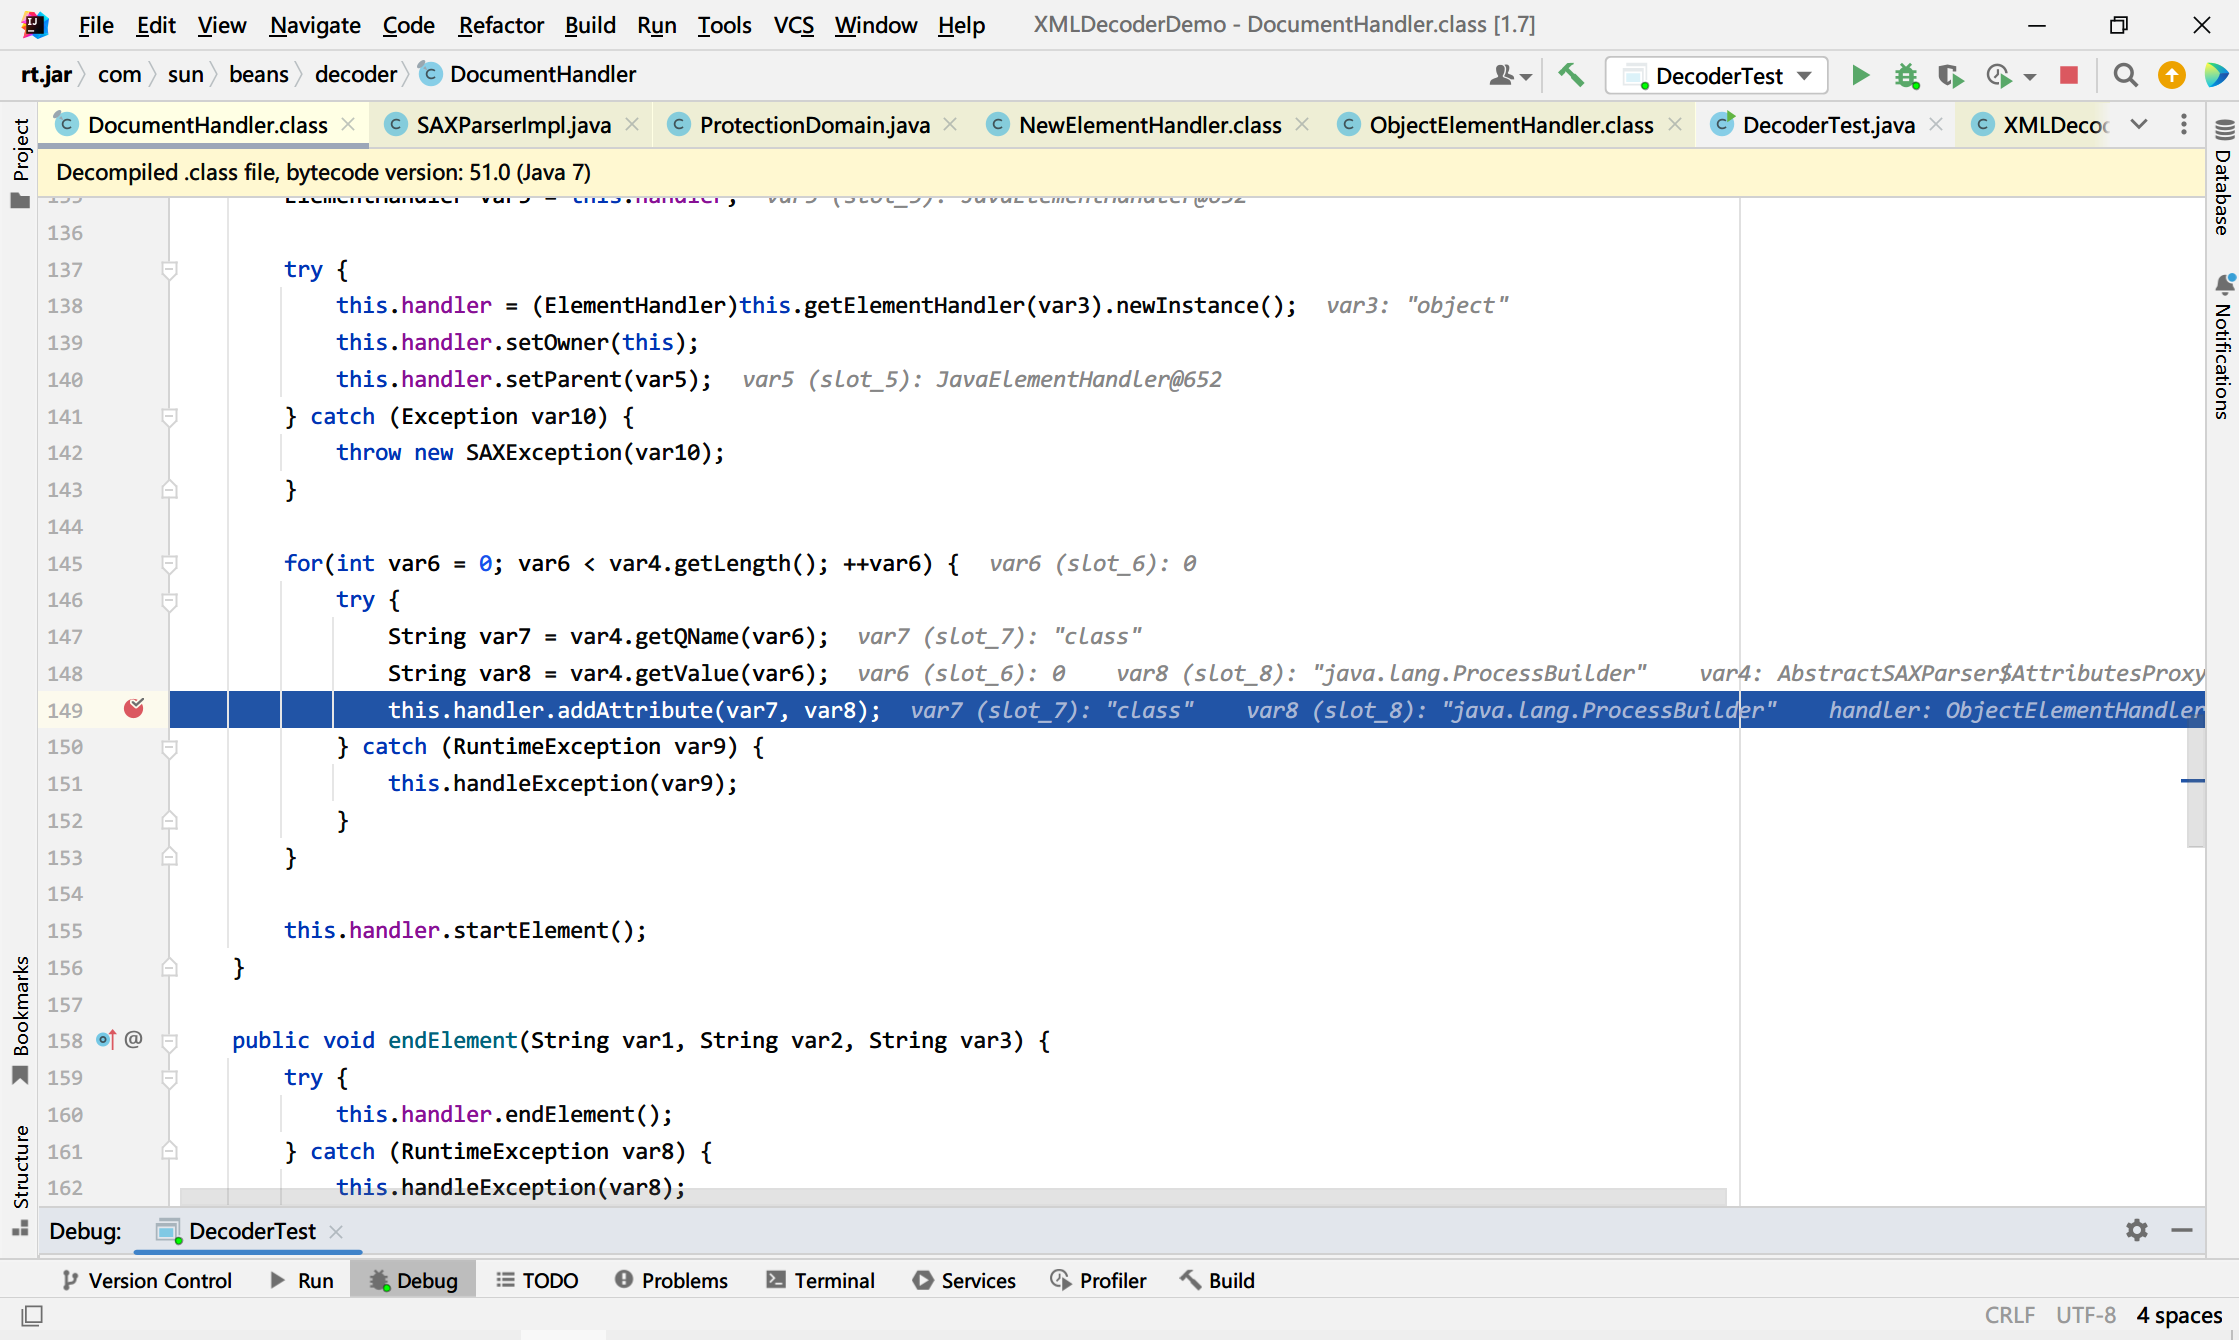Image resolution: width=2239 pixels, height=1340 pixels.
Task: Change UTF-8 file encoding
Action: click(2085, 1315)
